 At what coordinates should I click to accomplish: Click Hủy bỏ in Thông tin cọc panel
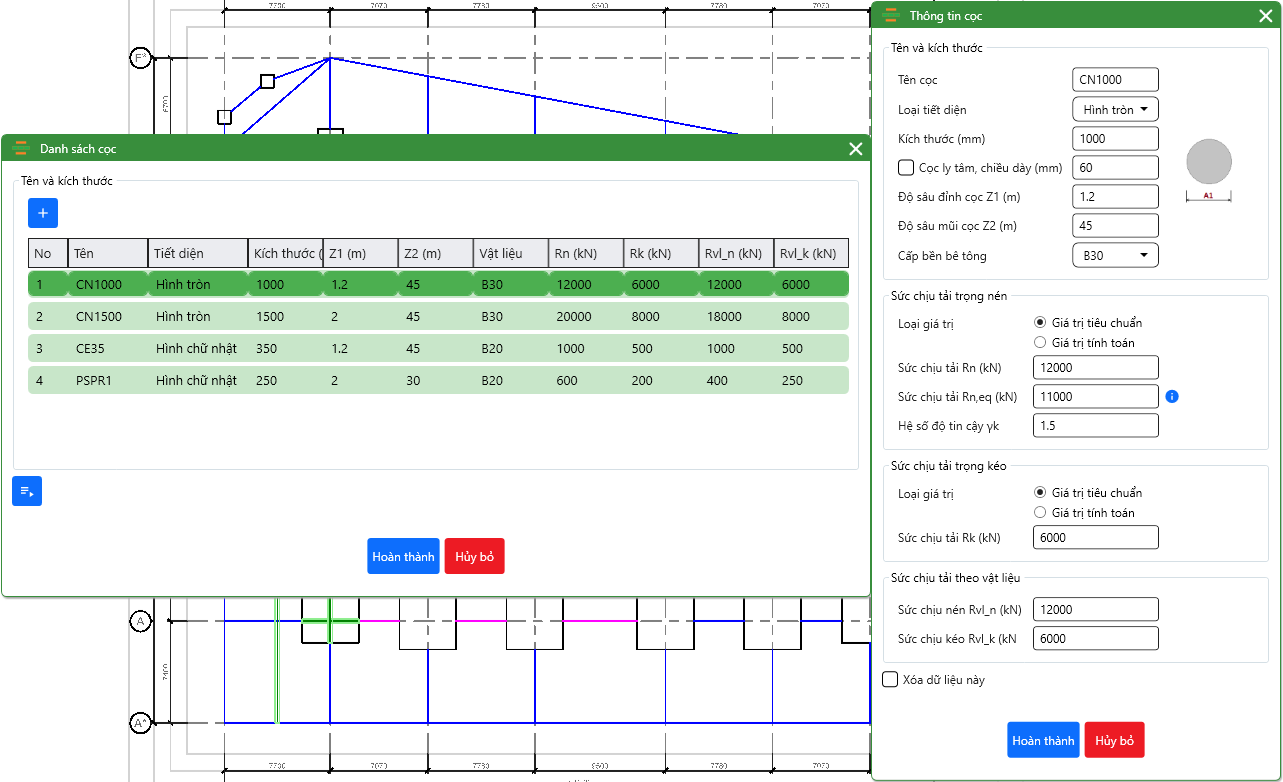tap(1114, 740)
